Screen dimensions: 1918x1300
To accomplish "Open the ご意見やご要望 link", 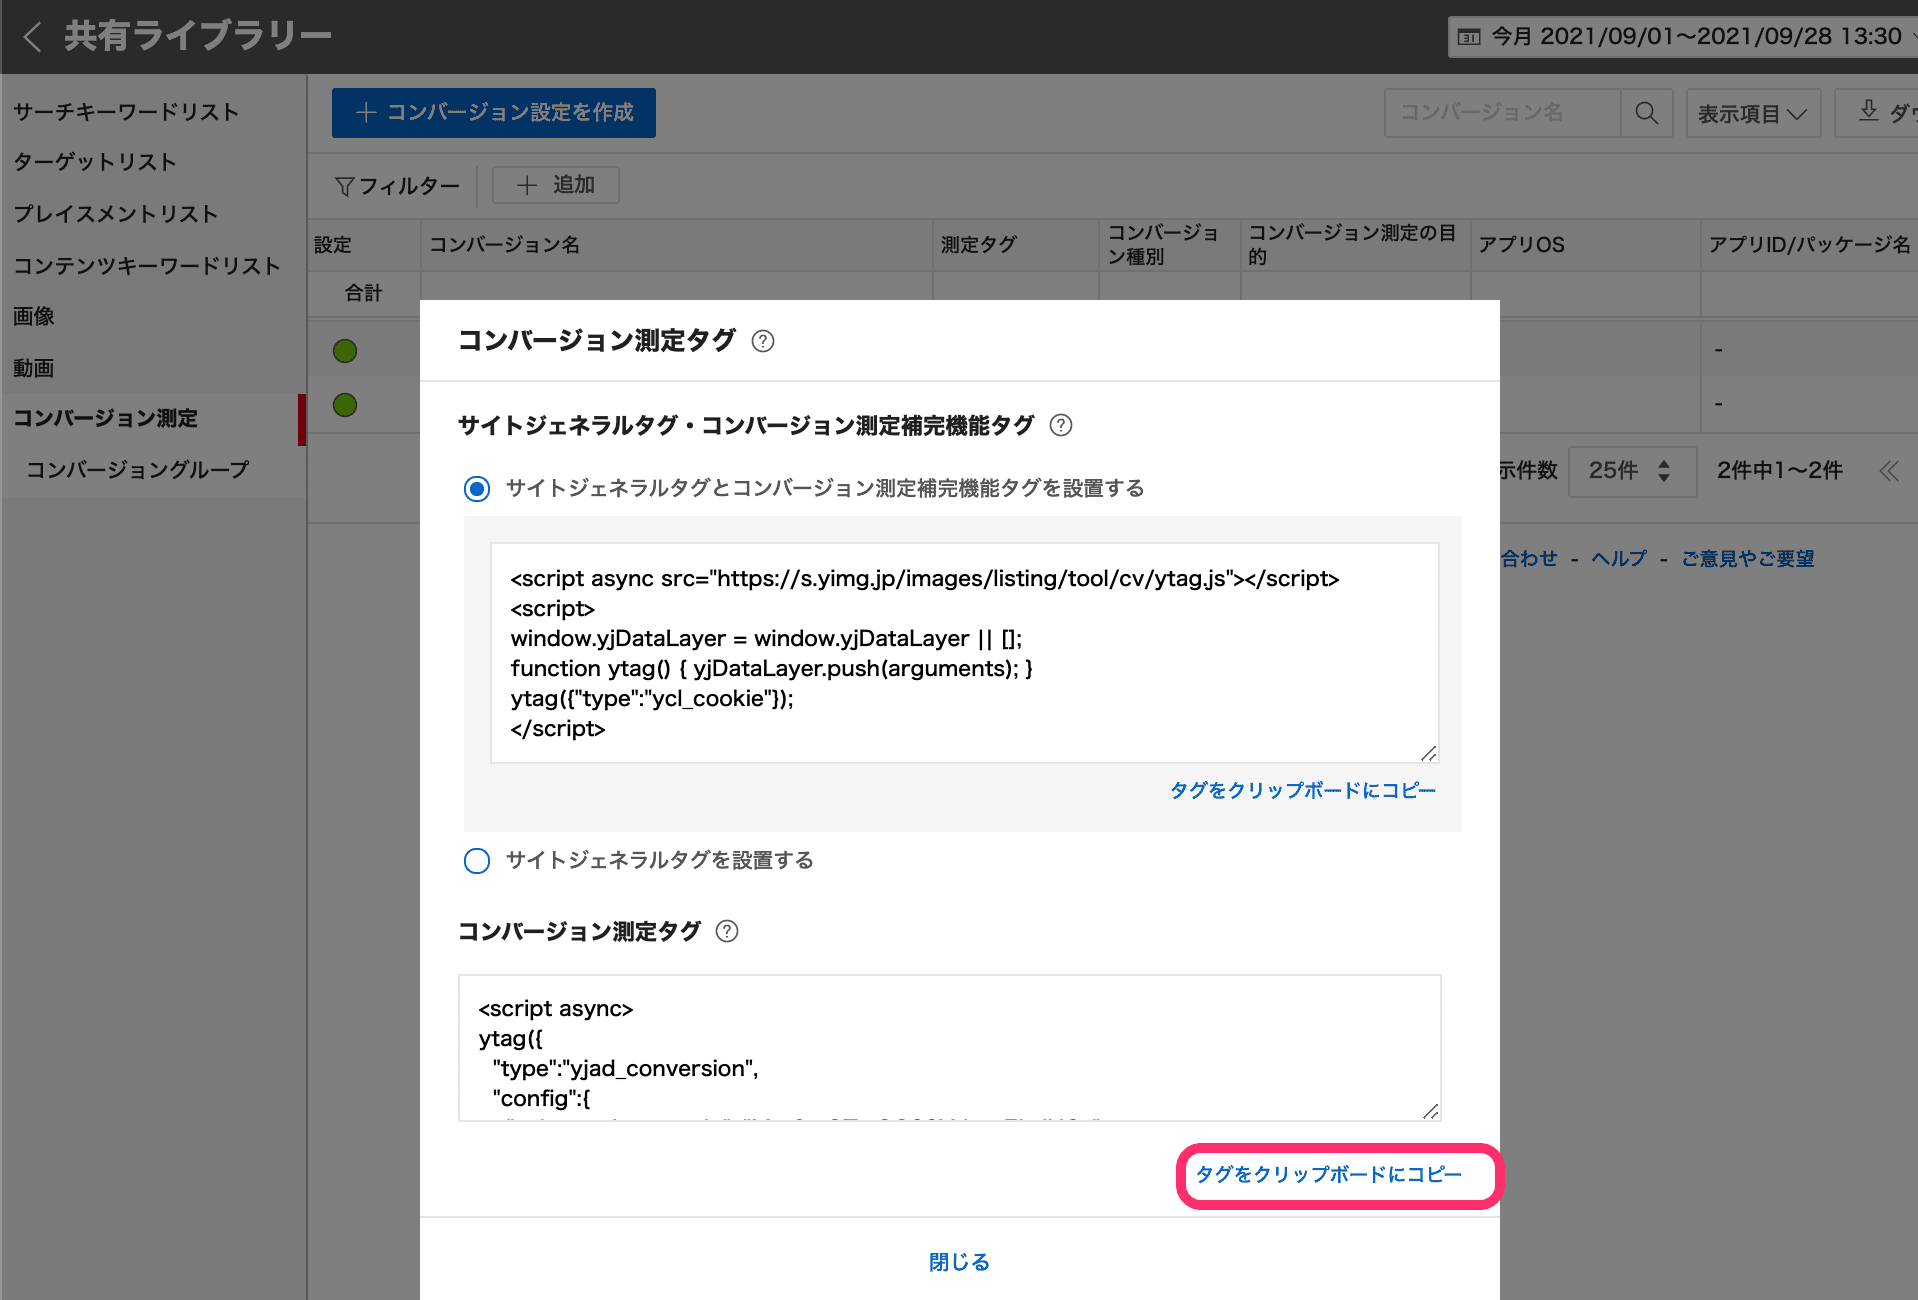I will [1747, 558].
